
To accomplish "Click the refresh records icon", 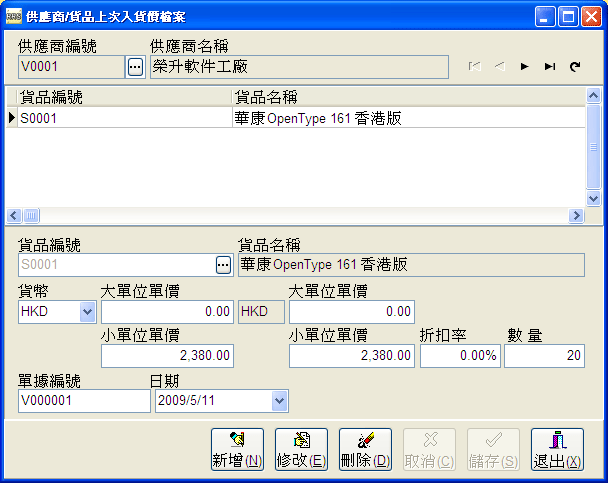I will click(x=575, y=67).
